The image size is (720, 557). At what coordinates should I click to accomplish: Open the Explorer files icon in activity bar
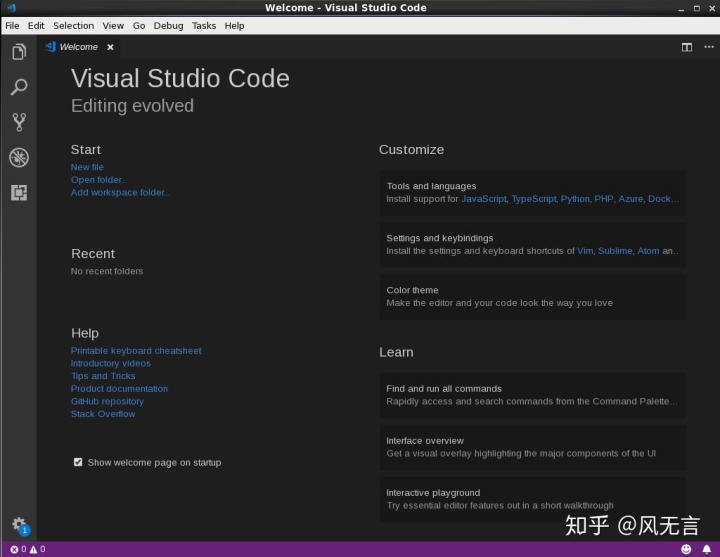(x=19, y=52)
